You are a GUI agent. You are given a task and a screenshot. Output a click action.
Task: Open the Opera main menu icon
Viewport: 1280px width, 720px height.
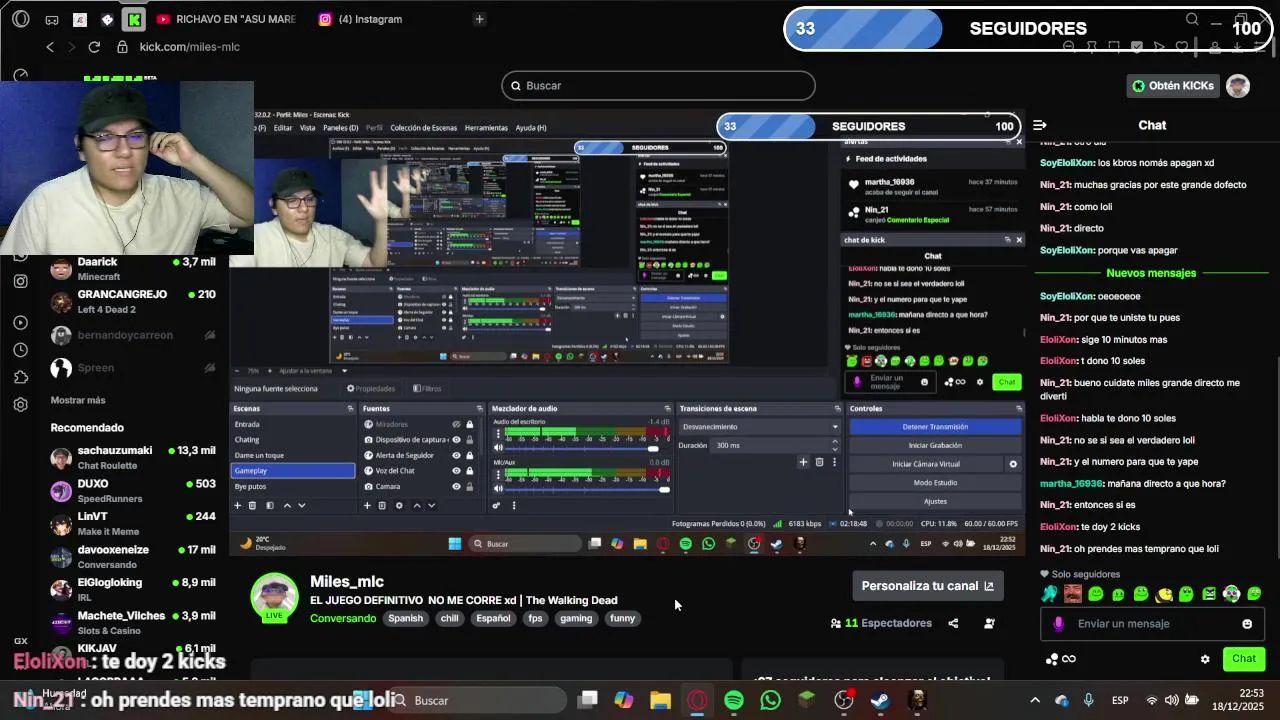(x=21, y=19)
